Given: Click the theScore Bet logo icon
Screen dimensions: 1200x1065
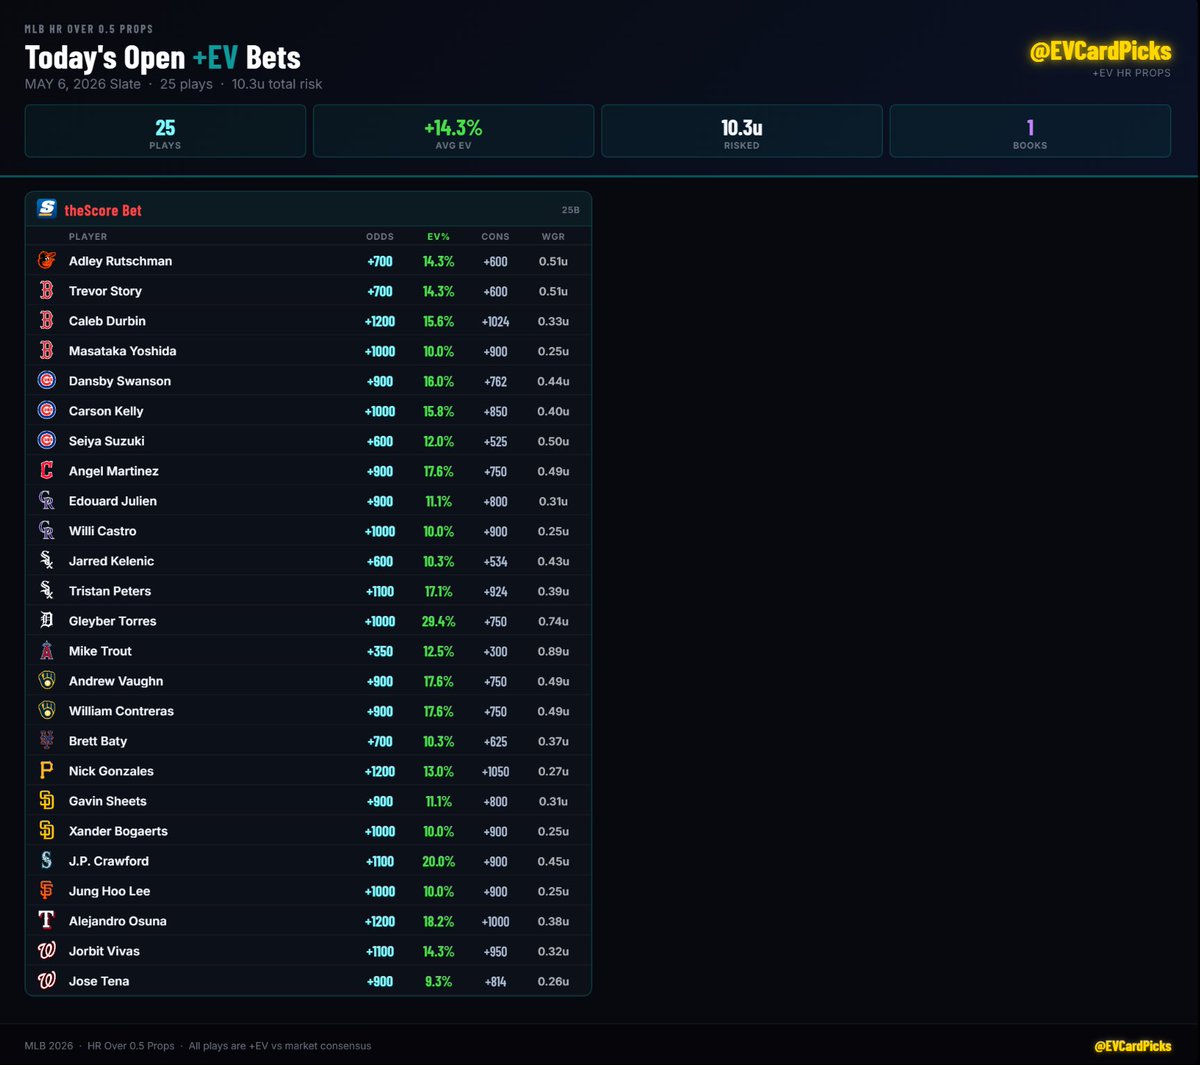Looking at the screenshot, I should [x=47, y=208].
